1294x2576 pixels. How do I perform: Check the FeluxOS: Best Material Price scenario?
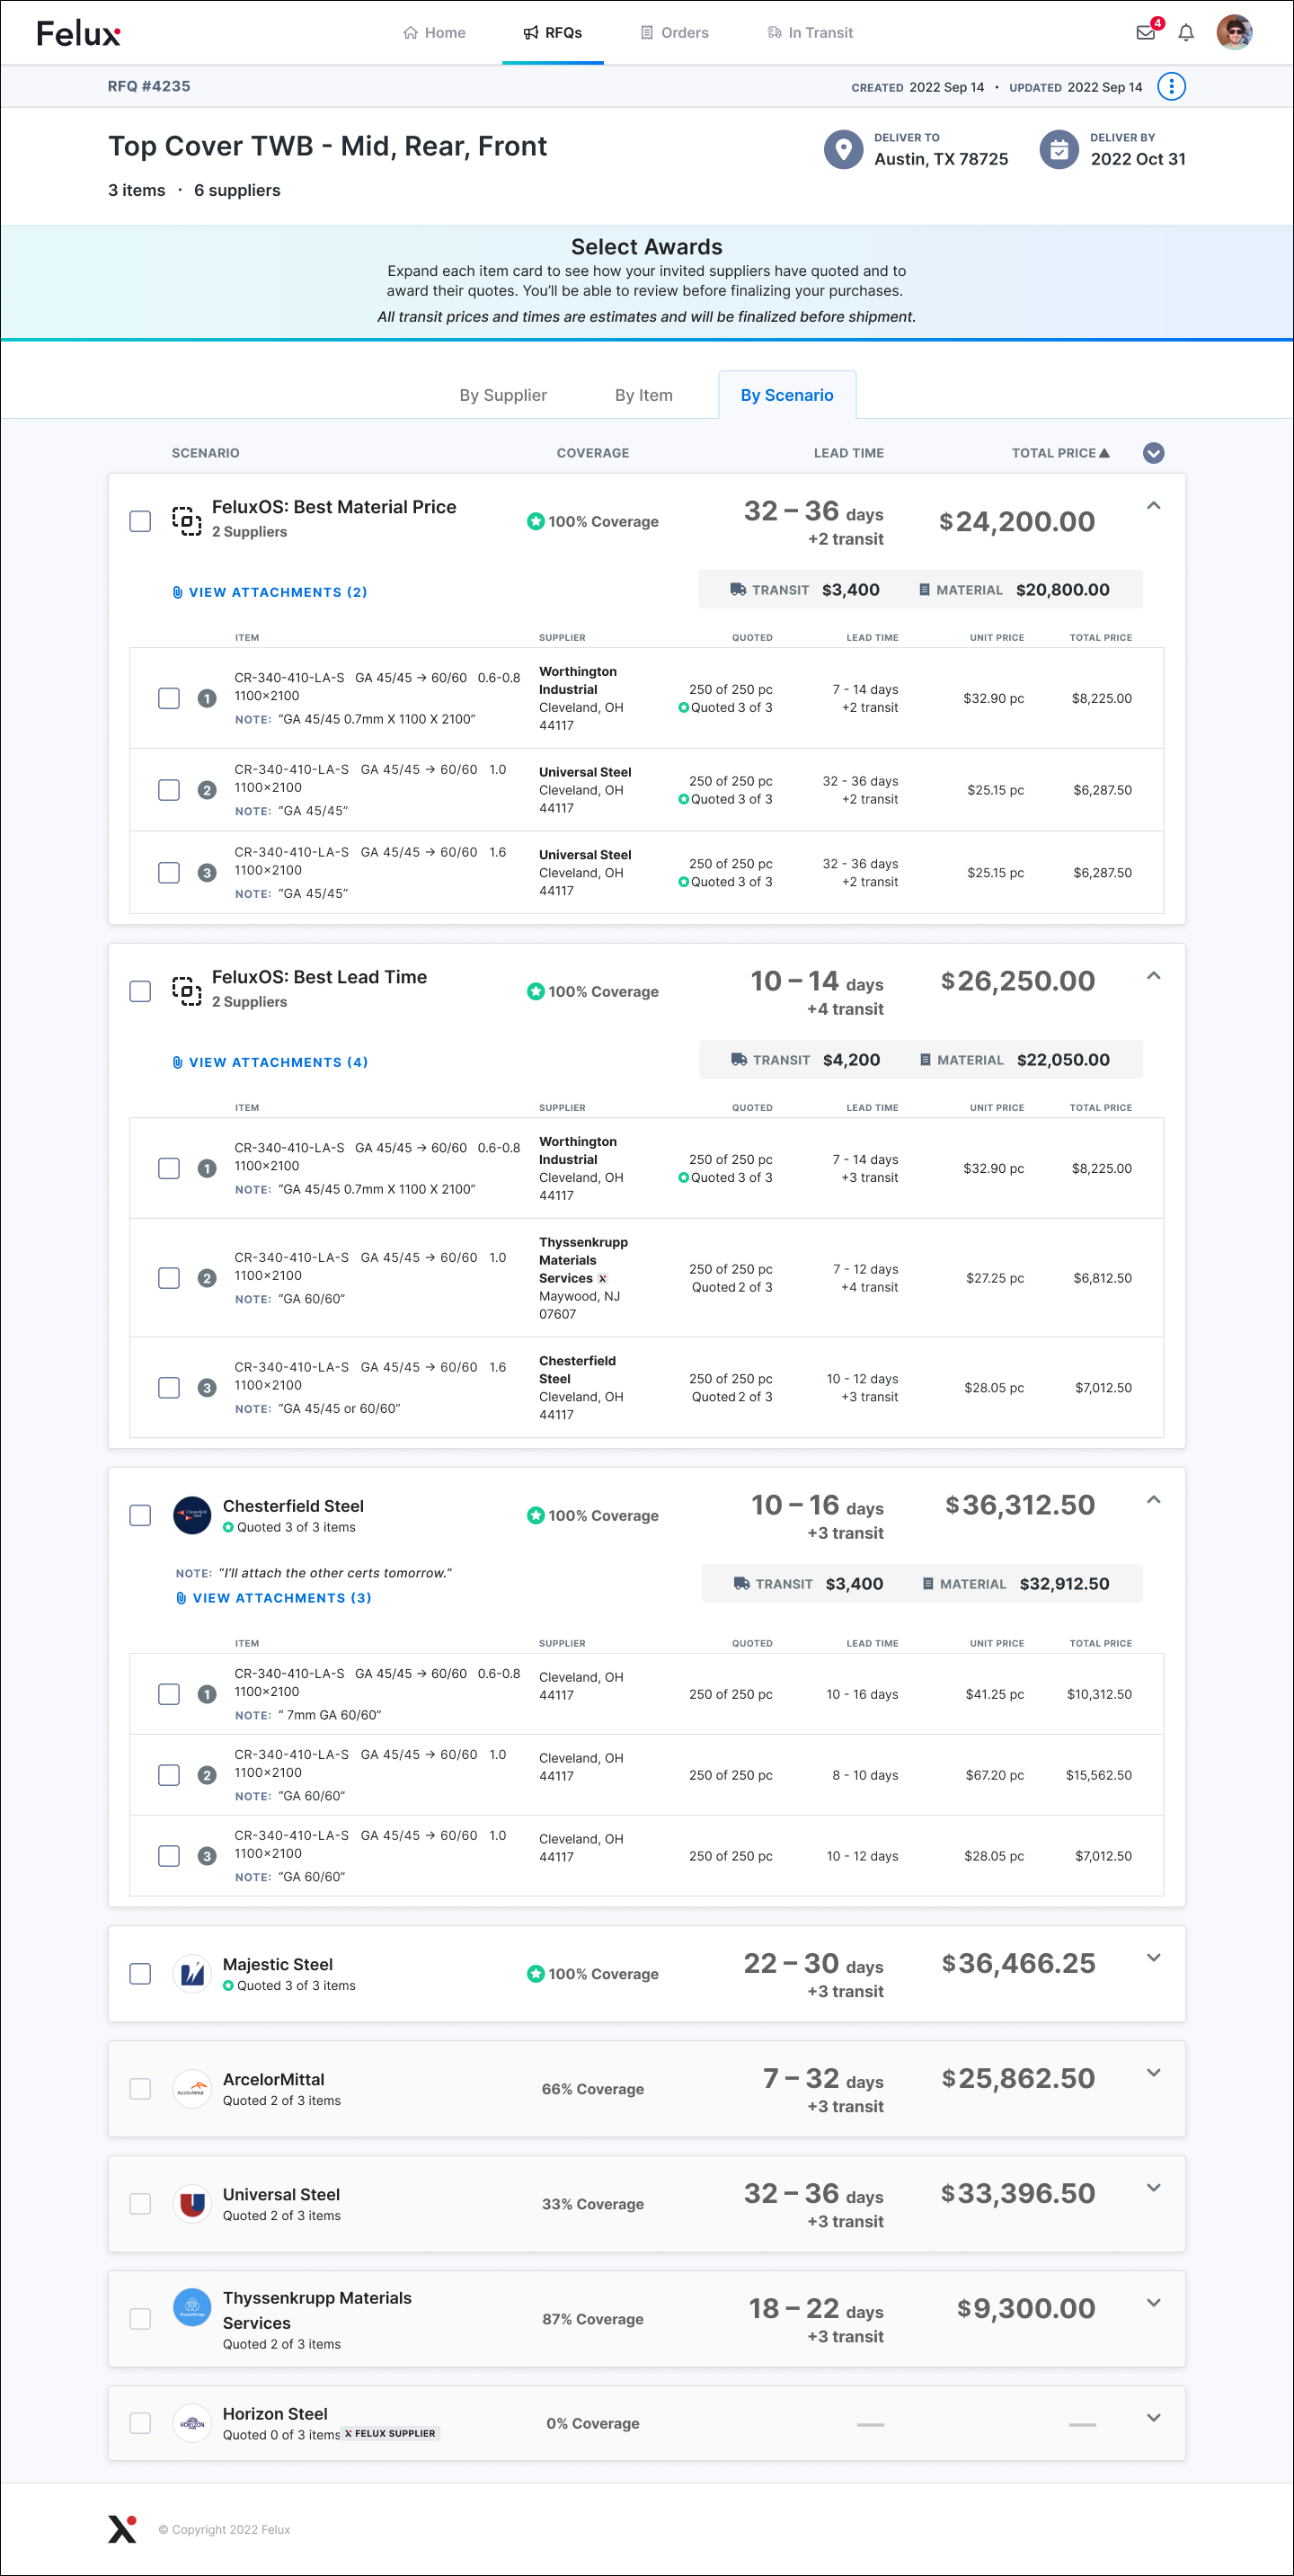pos(140,521)
